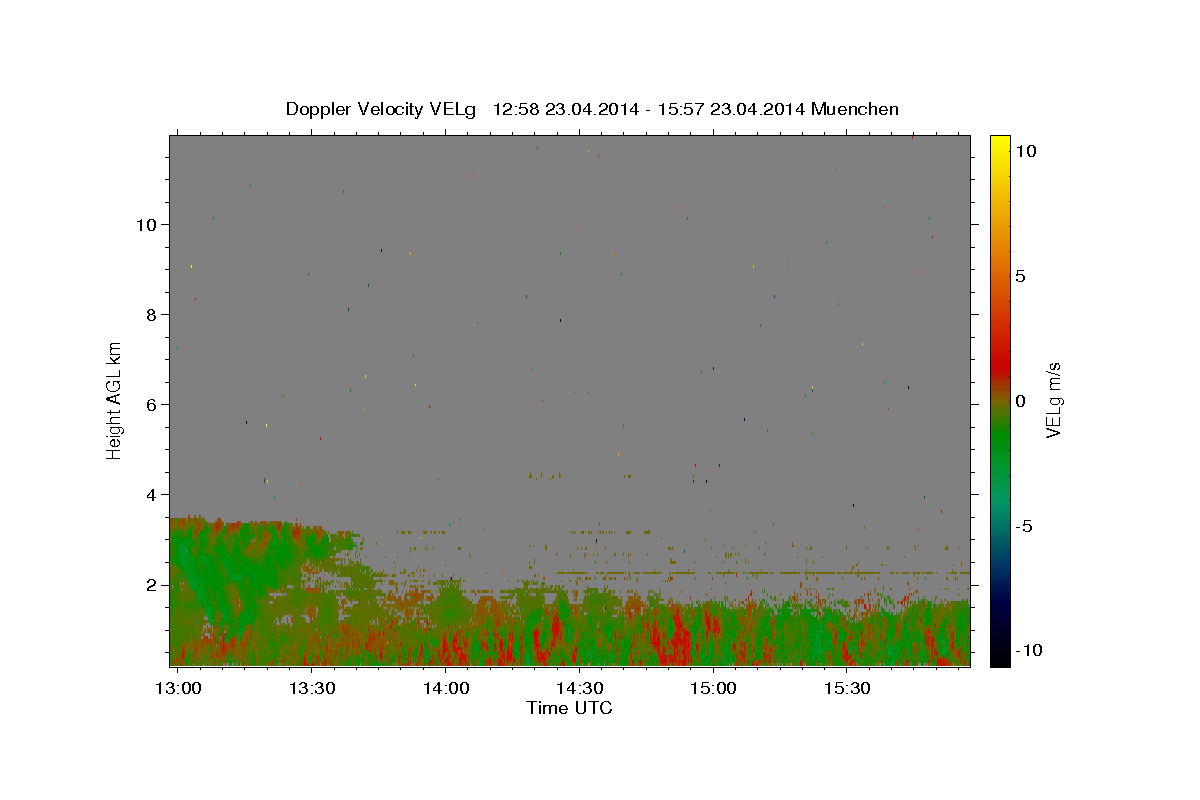Screen dimensions: 1200x800
Task: Click the colorbar value 10 at top
Action: pyautogui.click(x=1025, y=151)
